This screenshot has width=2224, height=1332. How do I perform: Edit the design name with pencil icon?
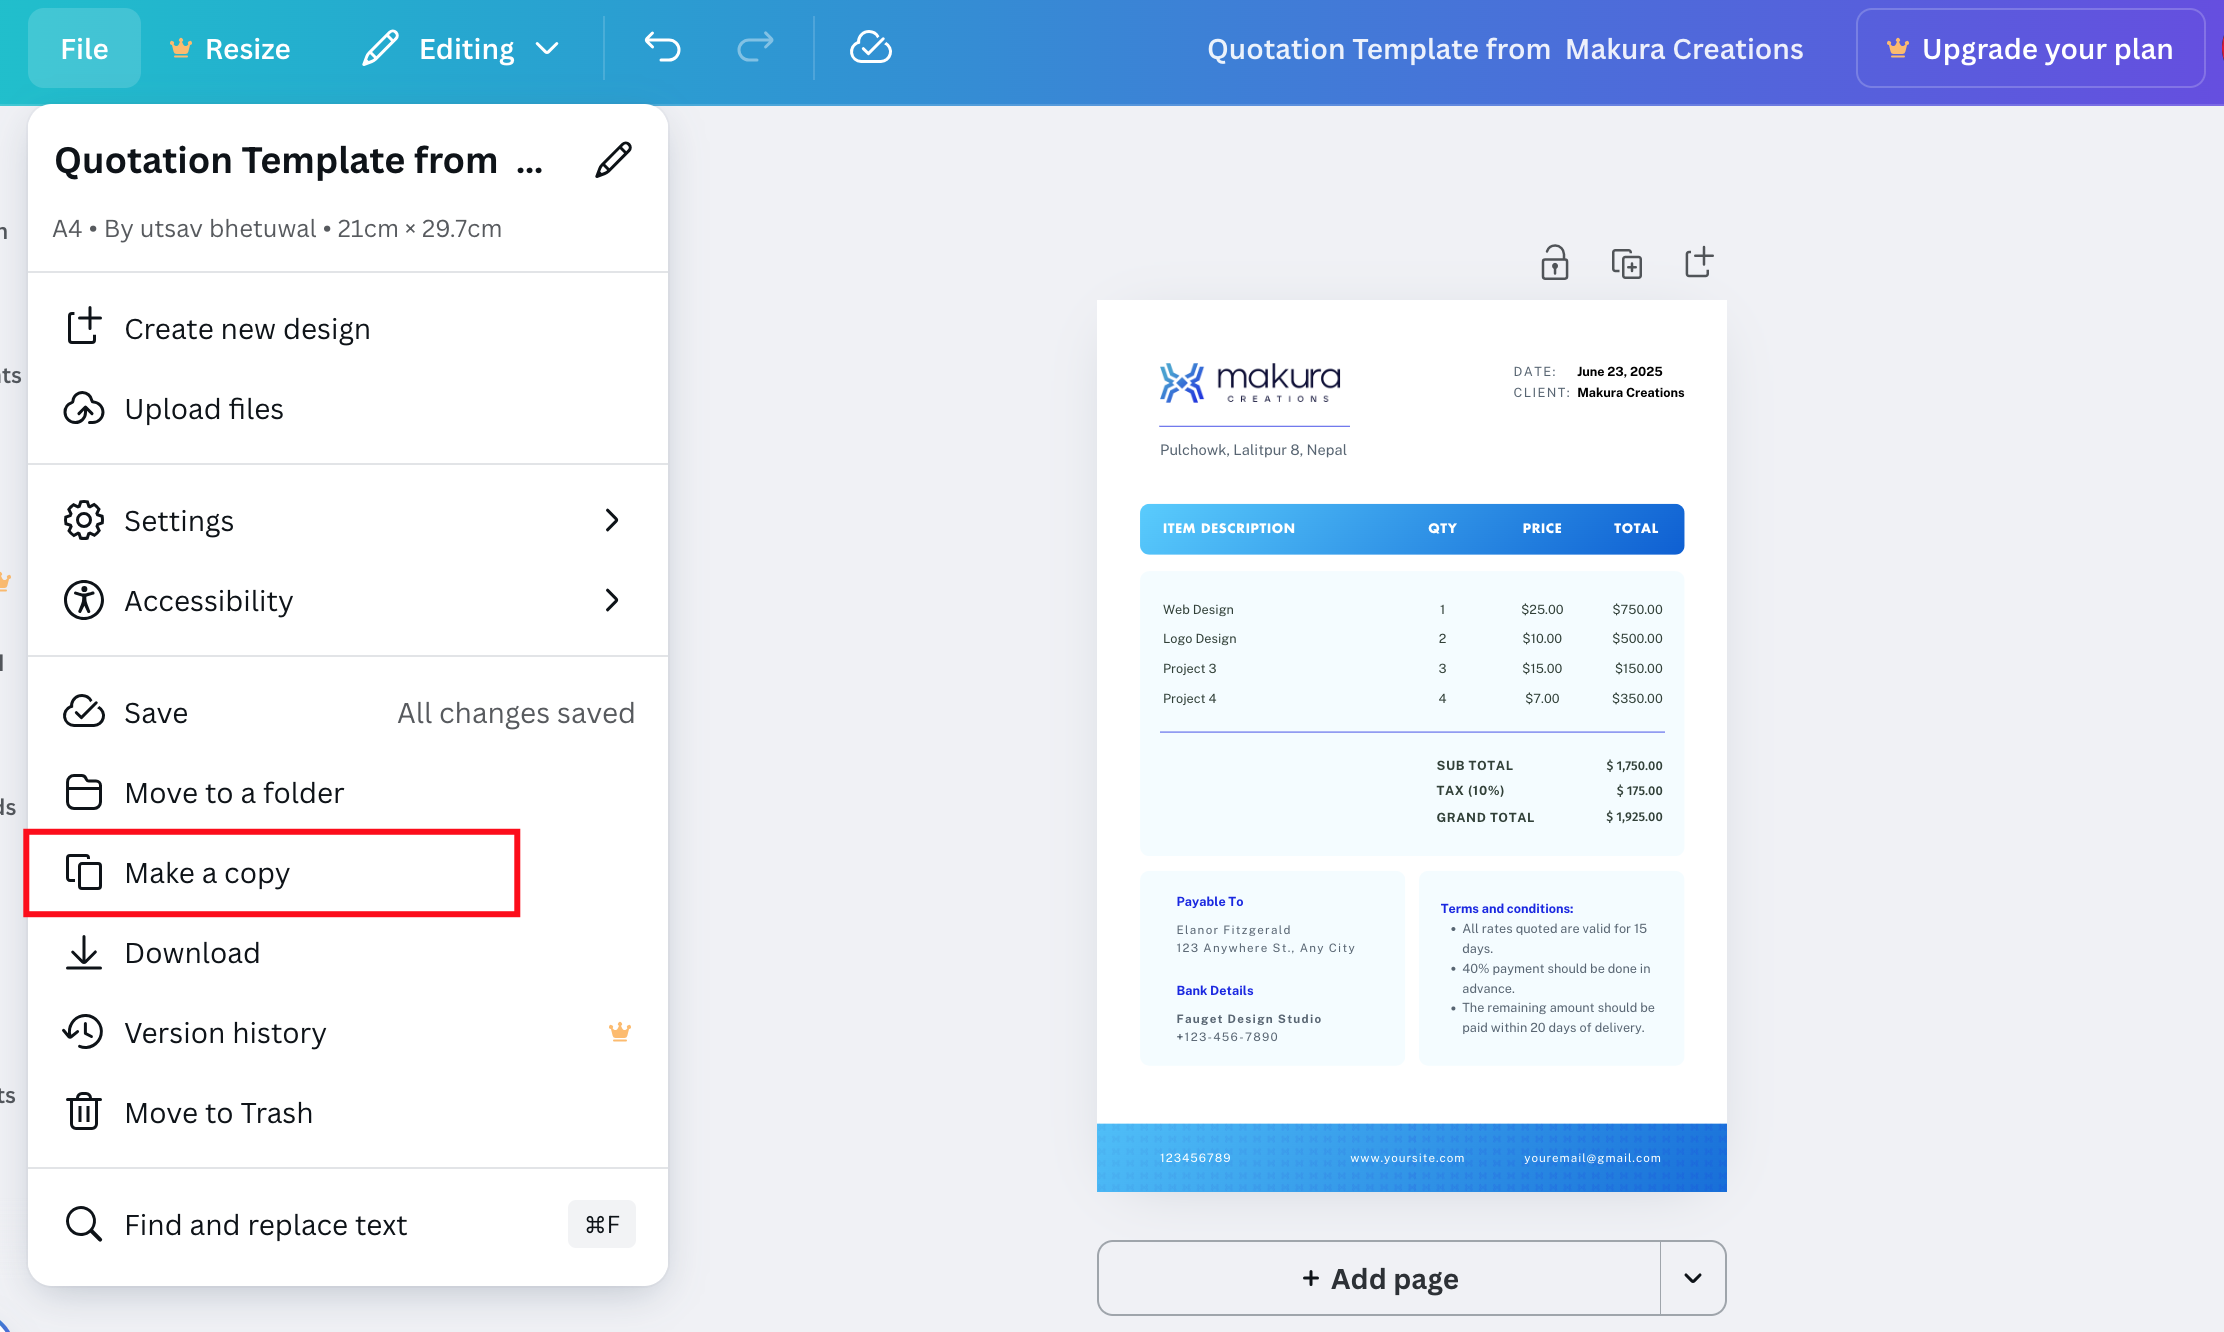click(613, 160)
